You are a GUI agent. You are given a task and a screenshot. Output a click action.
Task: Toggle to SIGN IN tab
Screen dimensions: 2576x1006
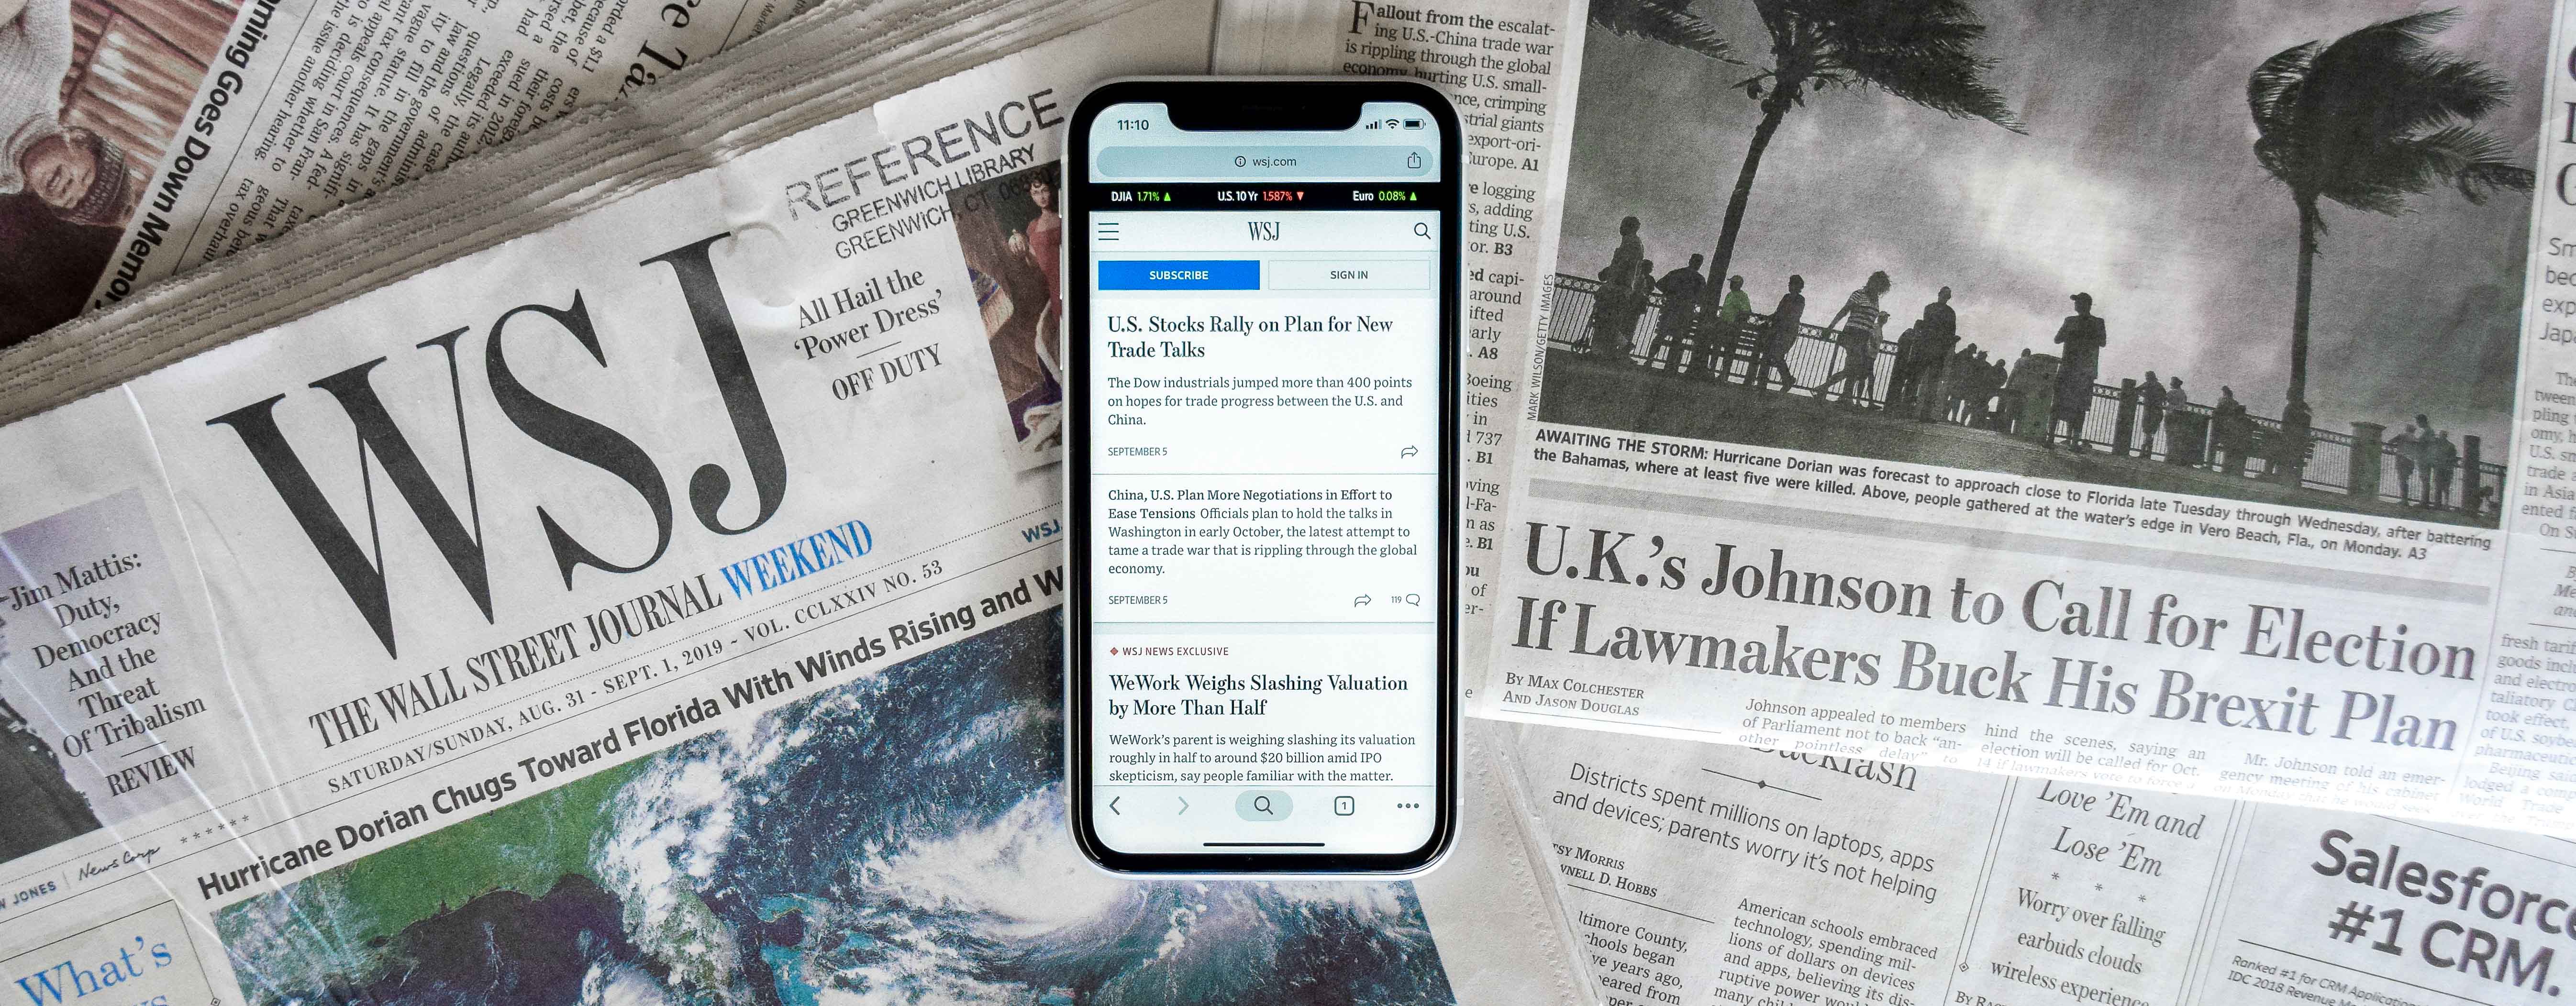click(x=1347, y=275)
